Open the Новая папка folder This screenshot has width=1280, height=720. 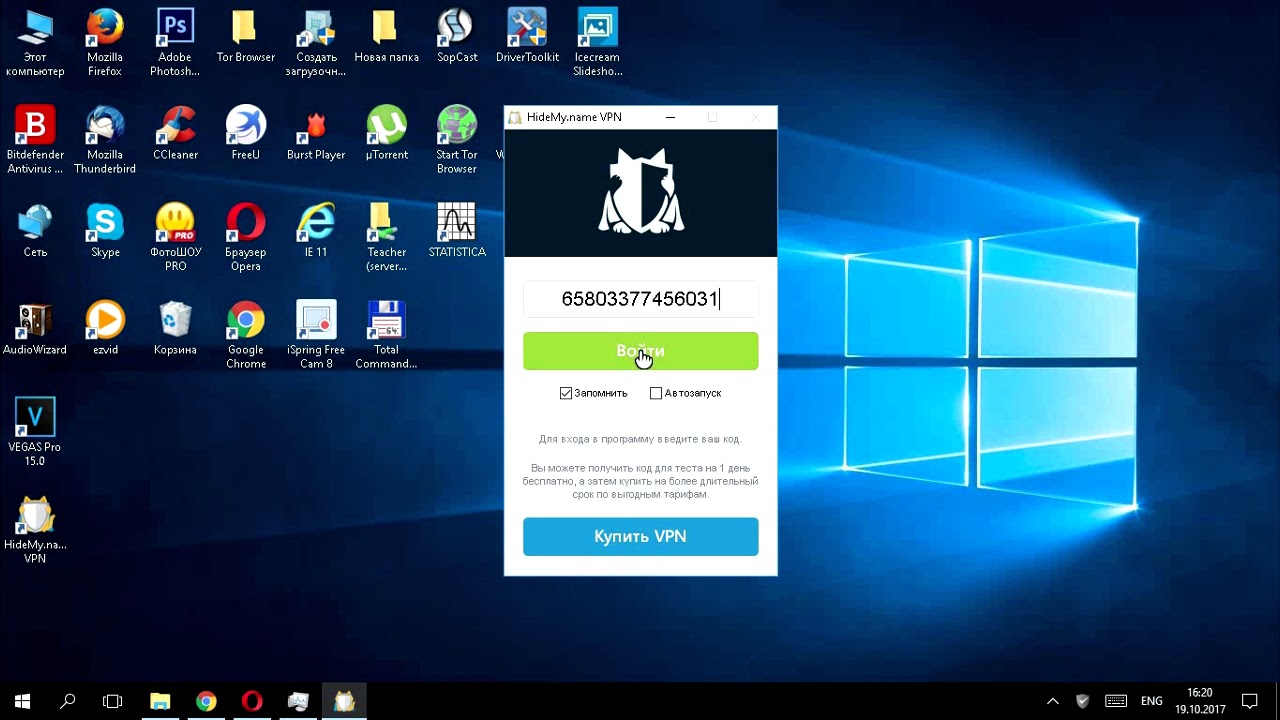(x=387, y=36)
